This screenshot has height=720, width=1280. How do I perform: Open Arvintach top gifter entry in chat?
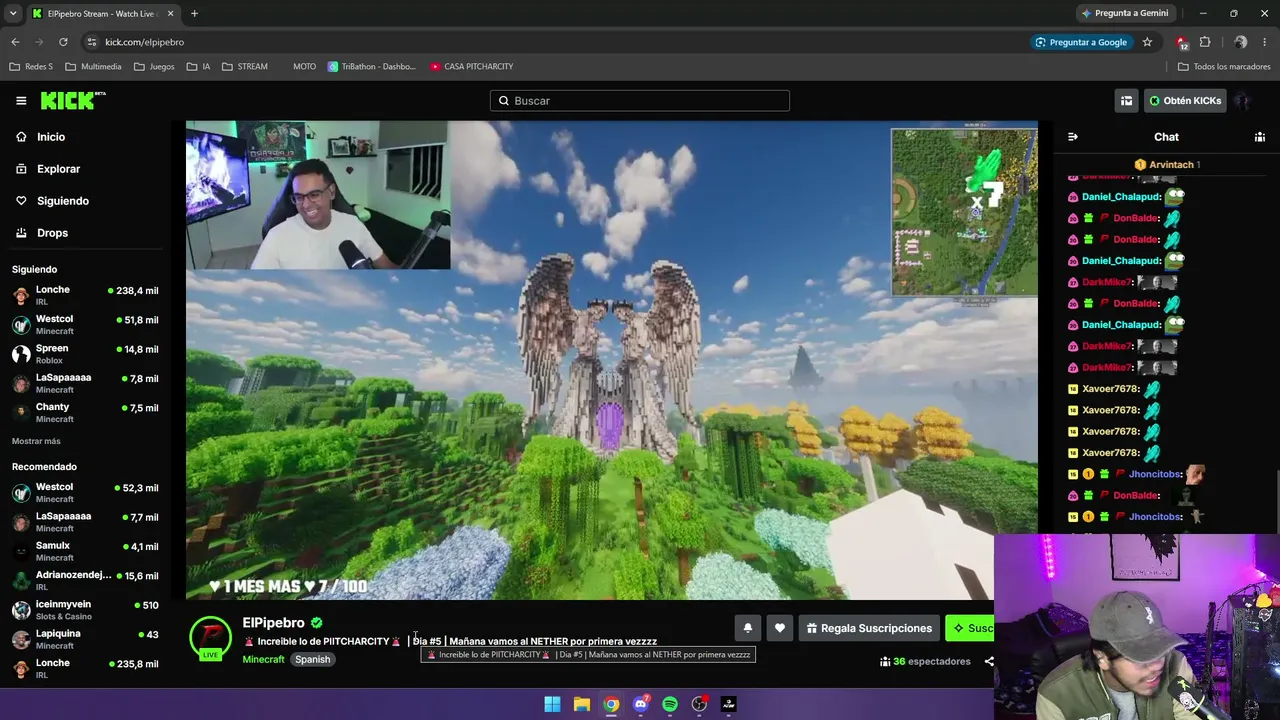point(1166,164)
